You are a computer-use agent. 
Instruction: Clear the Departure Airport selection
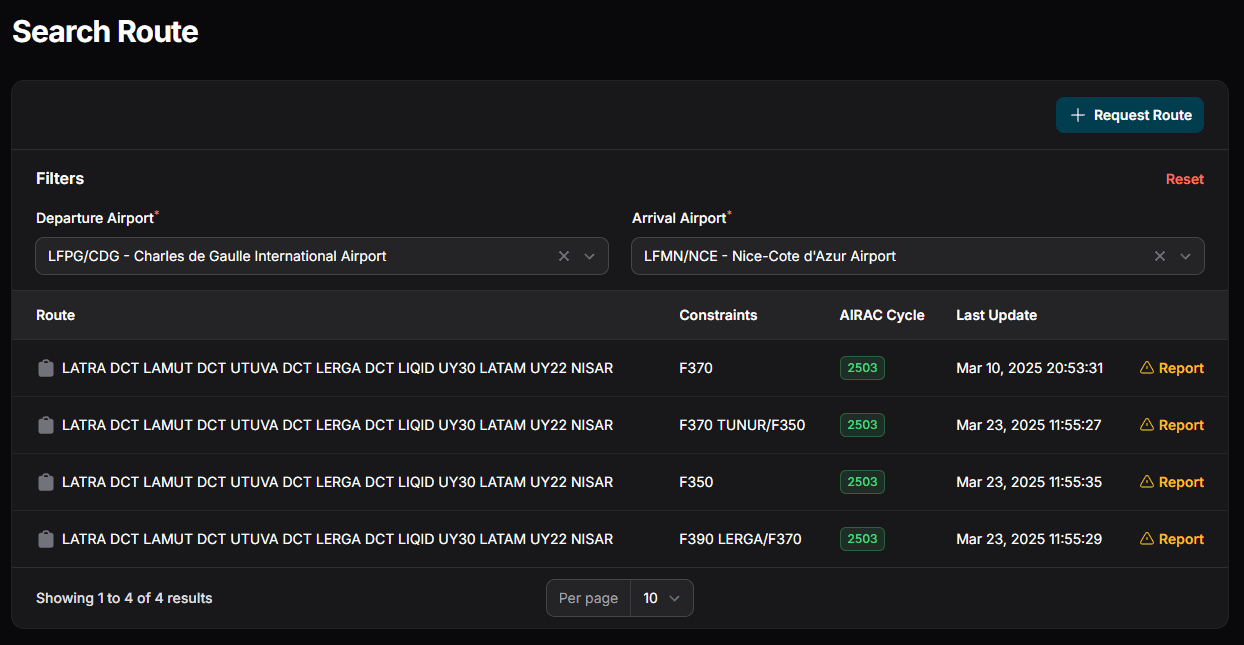pos(564,256)
